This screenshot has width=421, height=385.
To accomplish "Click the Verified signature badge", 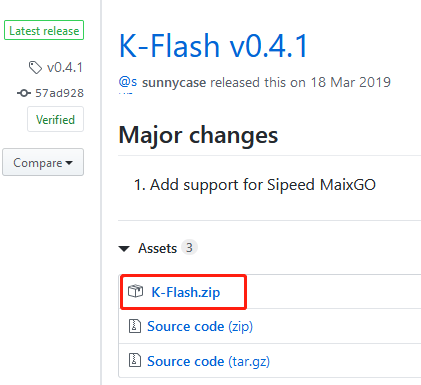I will click(x=55, y=119).
